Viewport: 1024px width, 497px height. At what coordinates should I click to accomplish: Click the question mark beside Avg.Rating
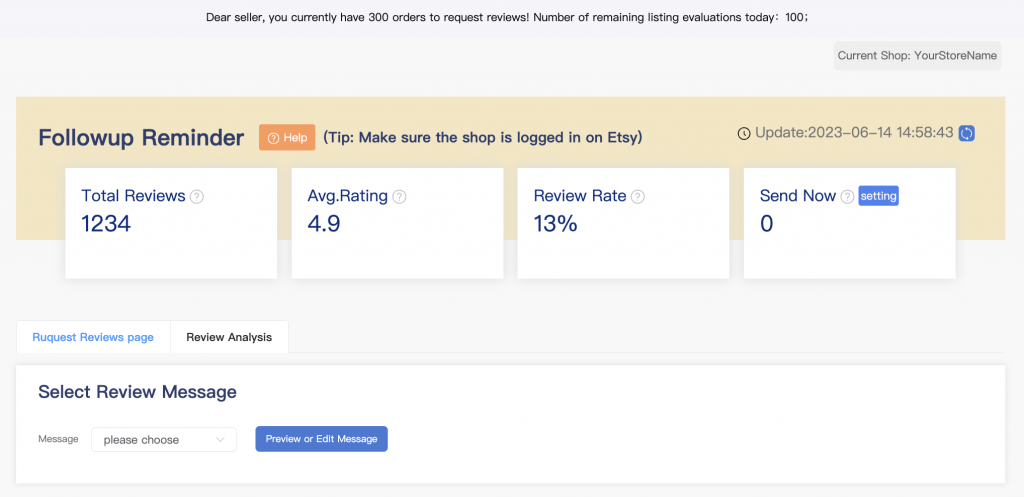399,197
